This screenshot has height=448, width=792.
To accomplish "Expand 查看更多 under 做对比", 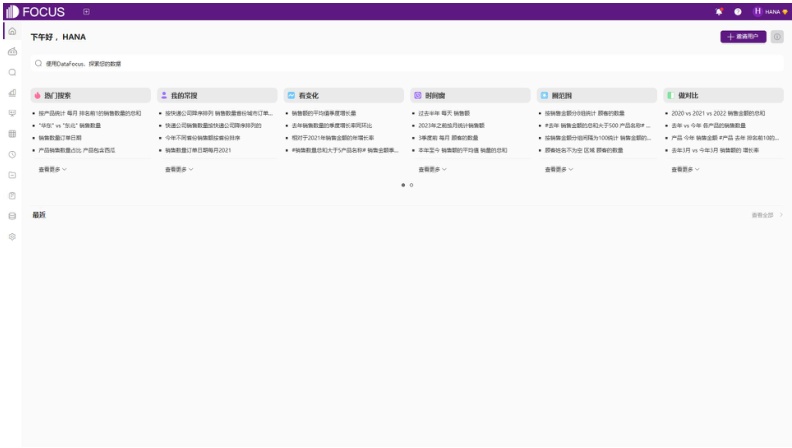I will point(685,170).
